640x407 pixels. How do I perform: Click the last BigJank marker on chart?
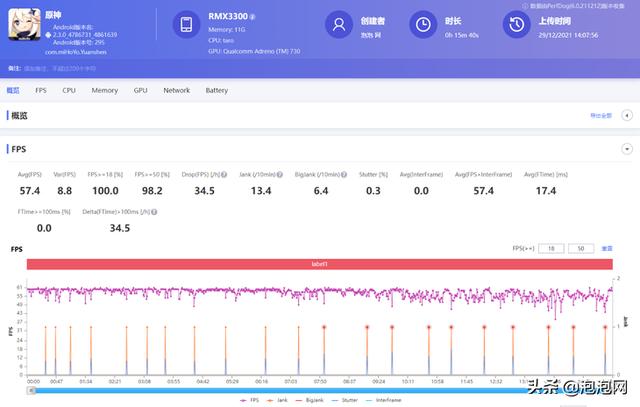click(605, 327)
